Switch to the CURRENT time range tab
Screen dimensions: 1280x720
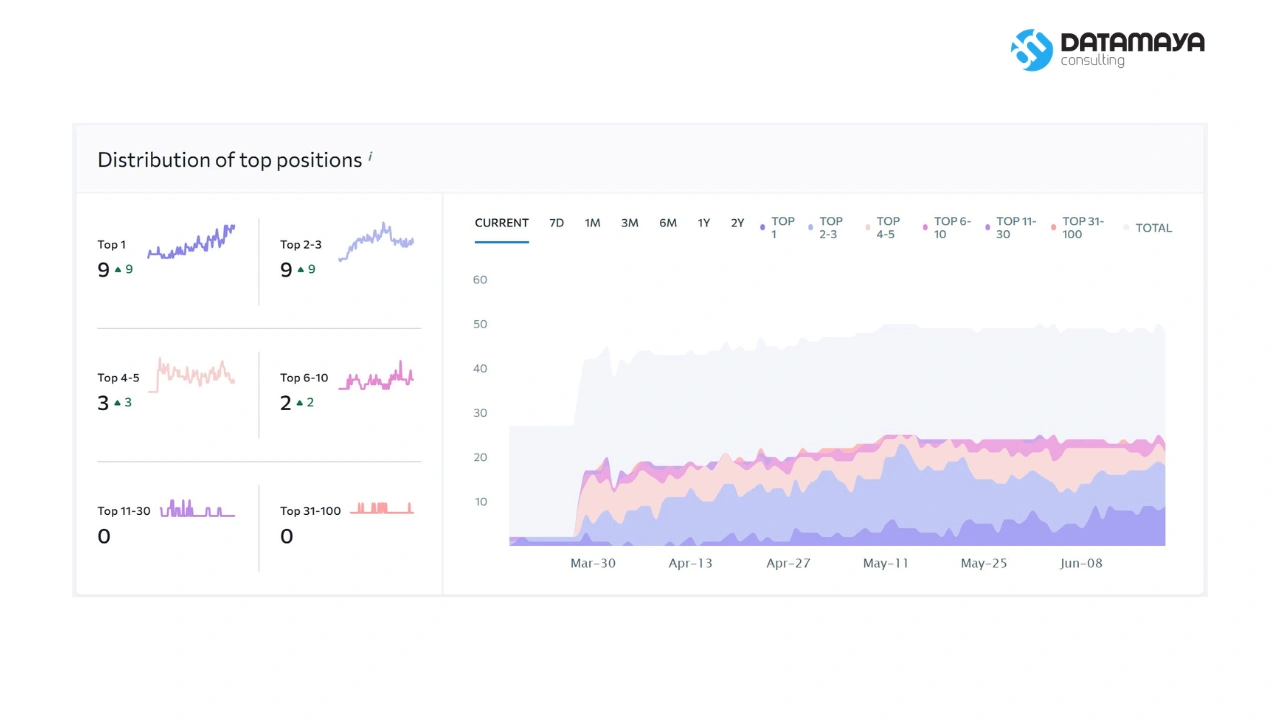coord(502,223)
